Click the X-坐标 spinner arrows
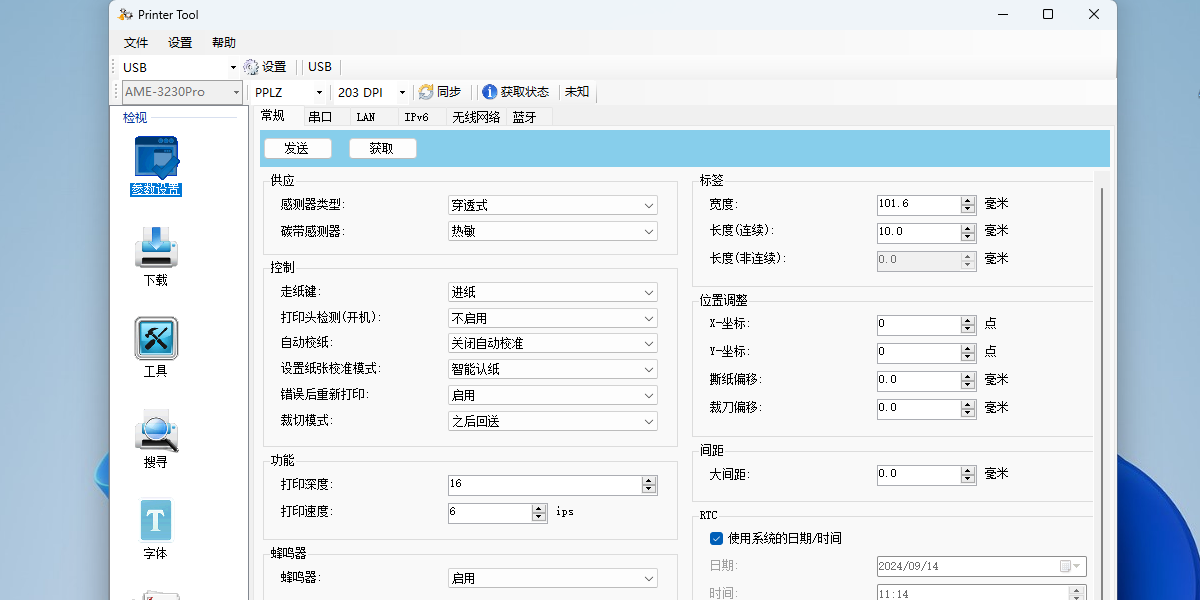 [968, 324]
